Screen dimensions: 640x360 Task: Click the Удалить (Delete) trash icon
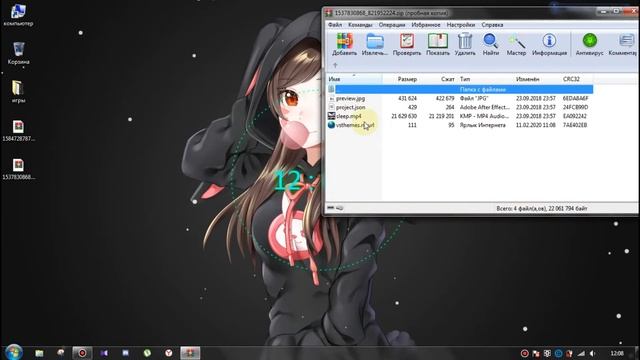point(465,42)
